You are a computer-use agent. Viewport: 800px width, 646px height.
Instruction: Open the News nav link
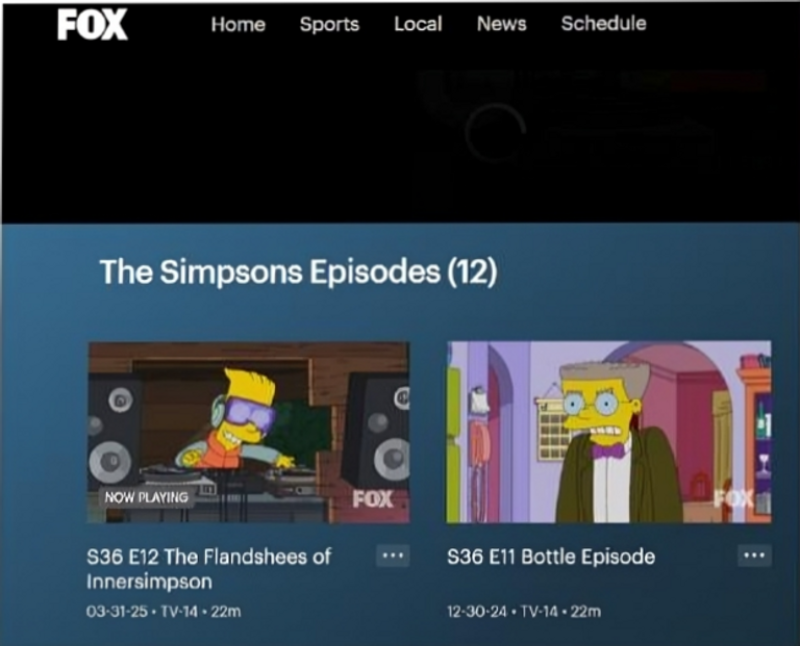click(x=502, y=23)
